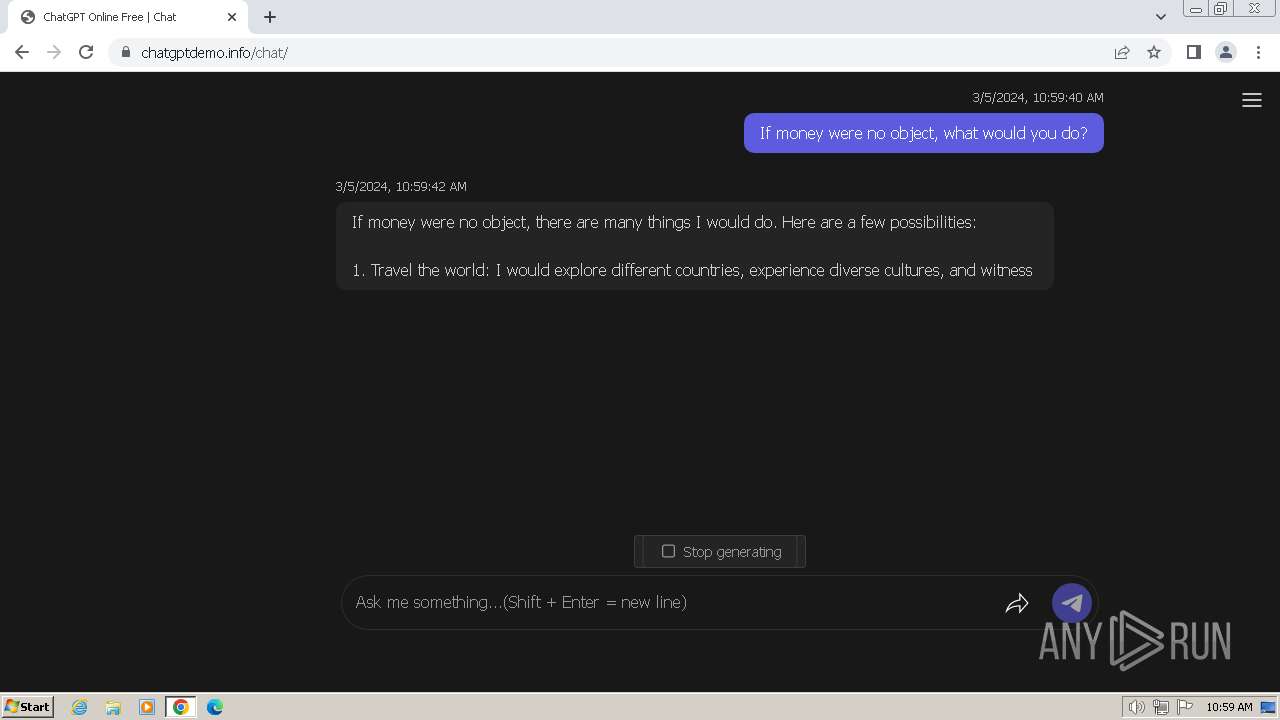Expand the tab search dropdown arrow
Viewport: 1280px width, 720px height.
1160,17
